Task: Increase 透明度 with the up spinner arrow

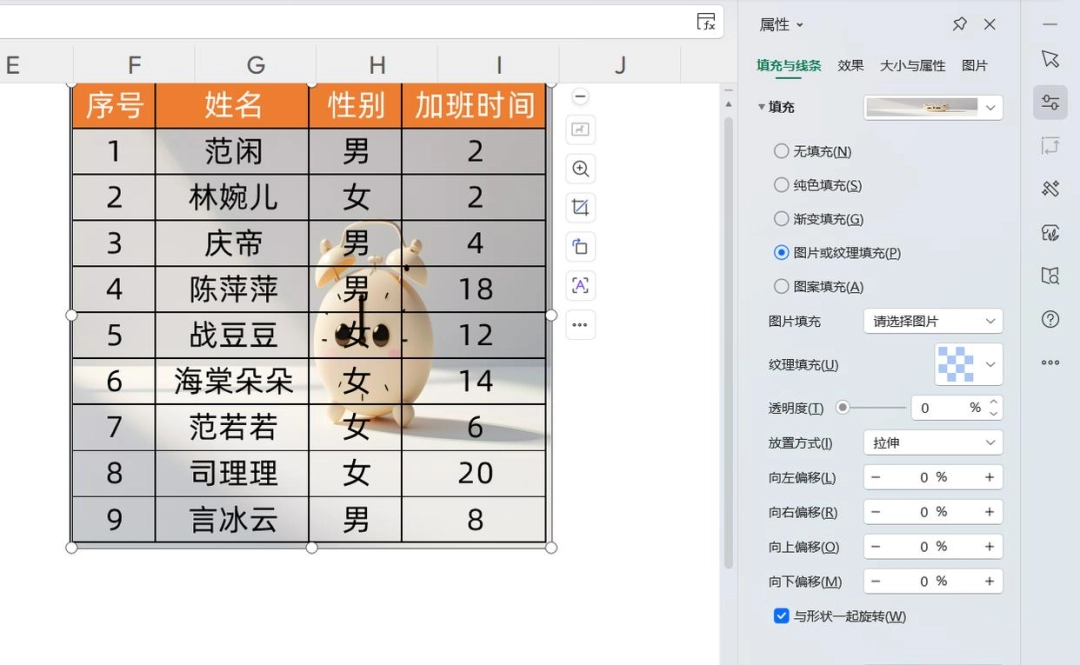Action: click(993, 402)
